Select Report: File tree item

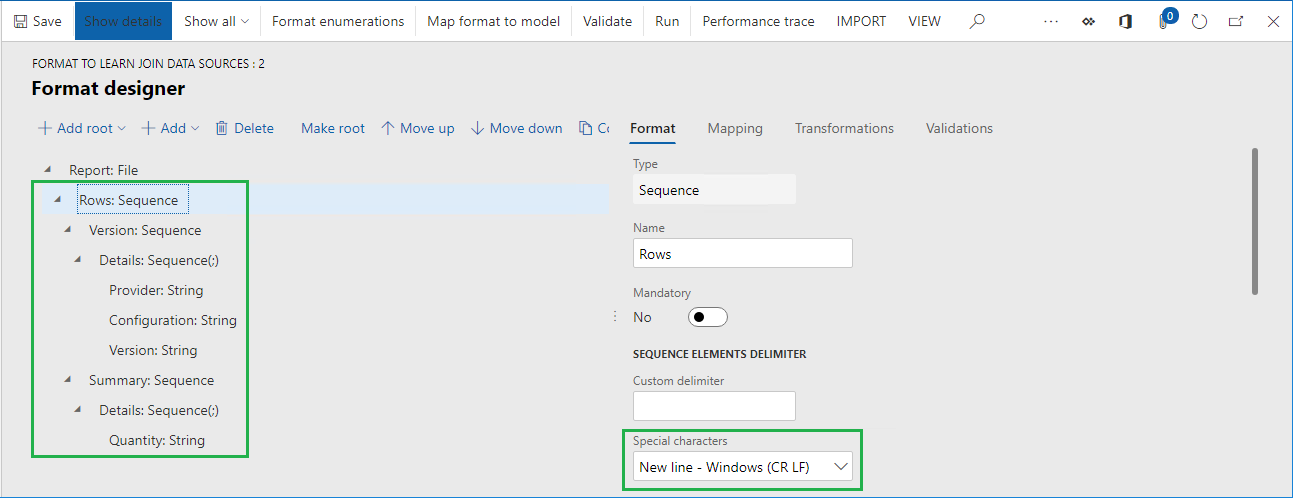103,170
